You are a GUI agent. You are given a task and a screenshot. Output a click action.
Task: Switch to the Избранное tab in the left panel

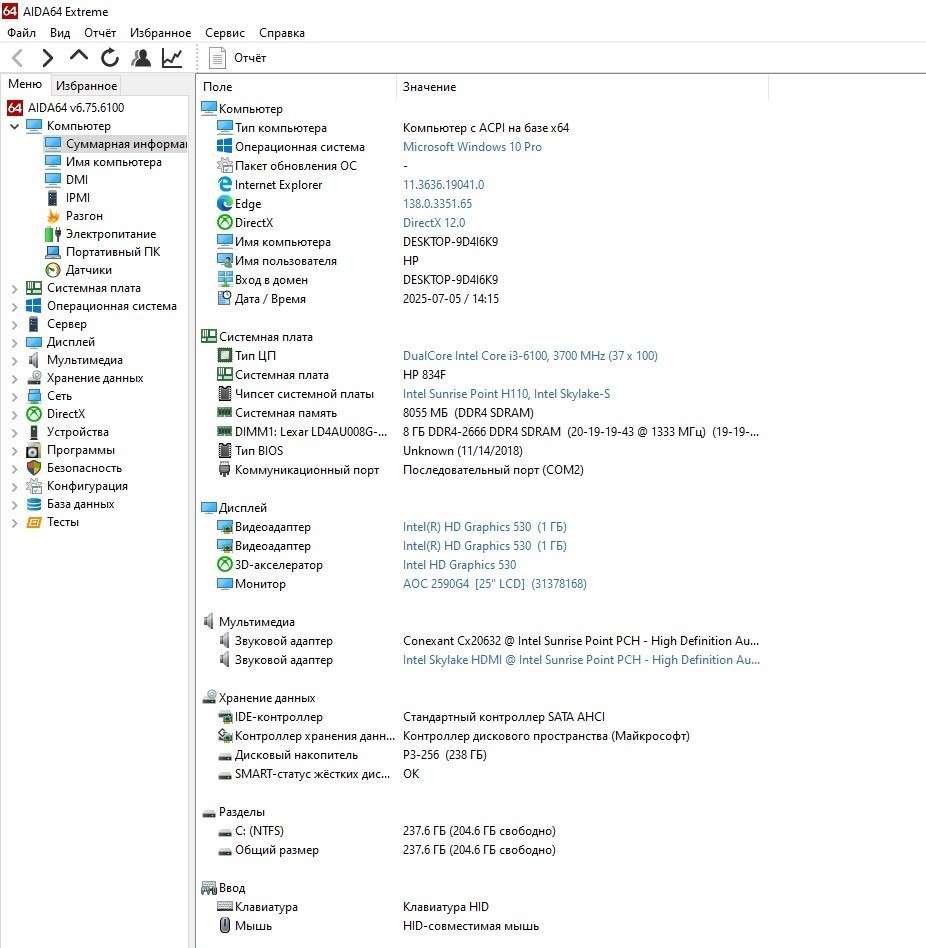pos(86,85)
